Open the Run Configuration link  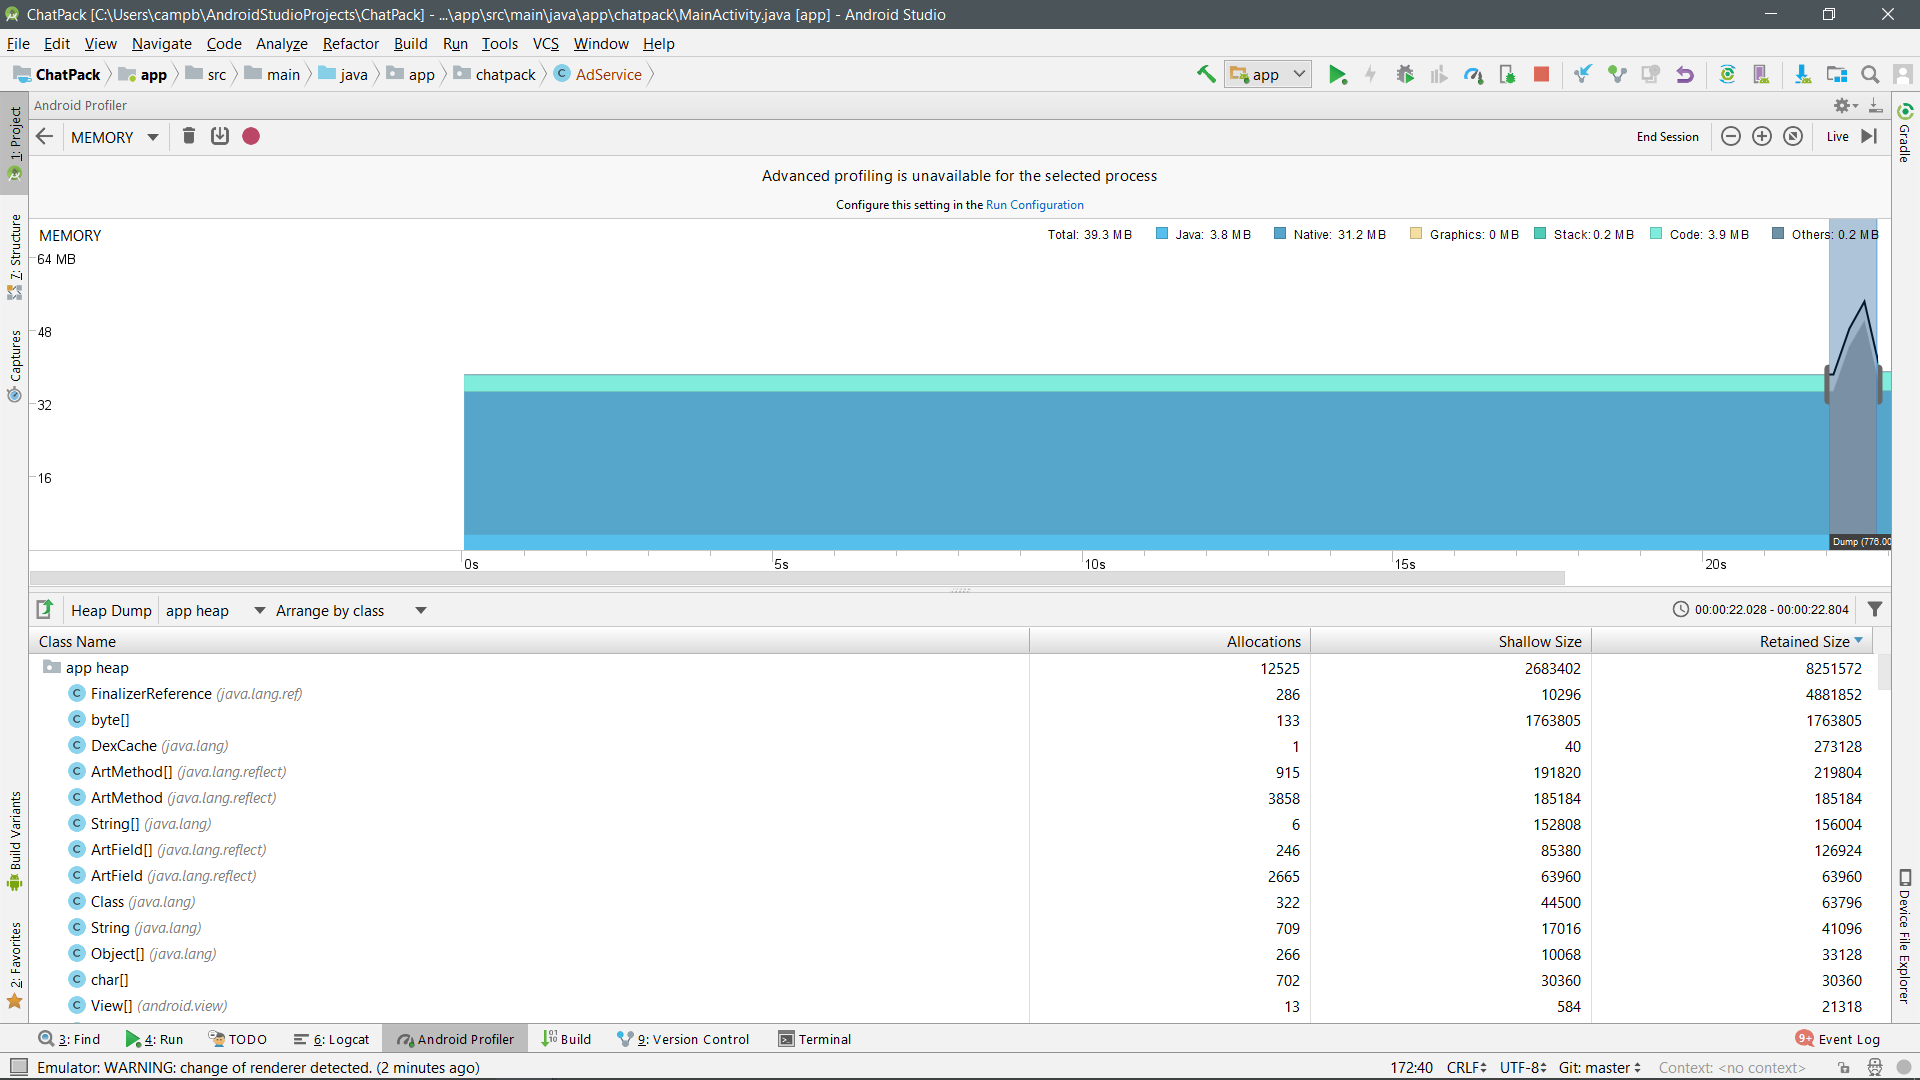click(x=1034, y=205)
